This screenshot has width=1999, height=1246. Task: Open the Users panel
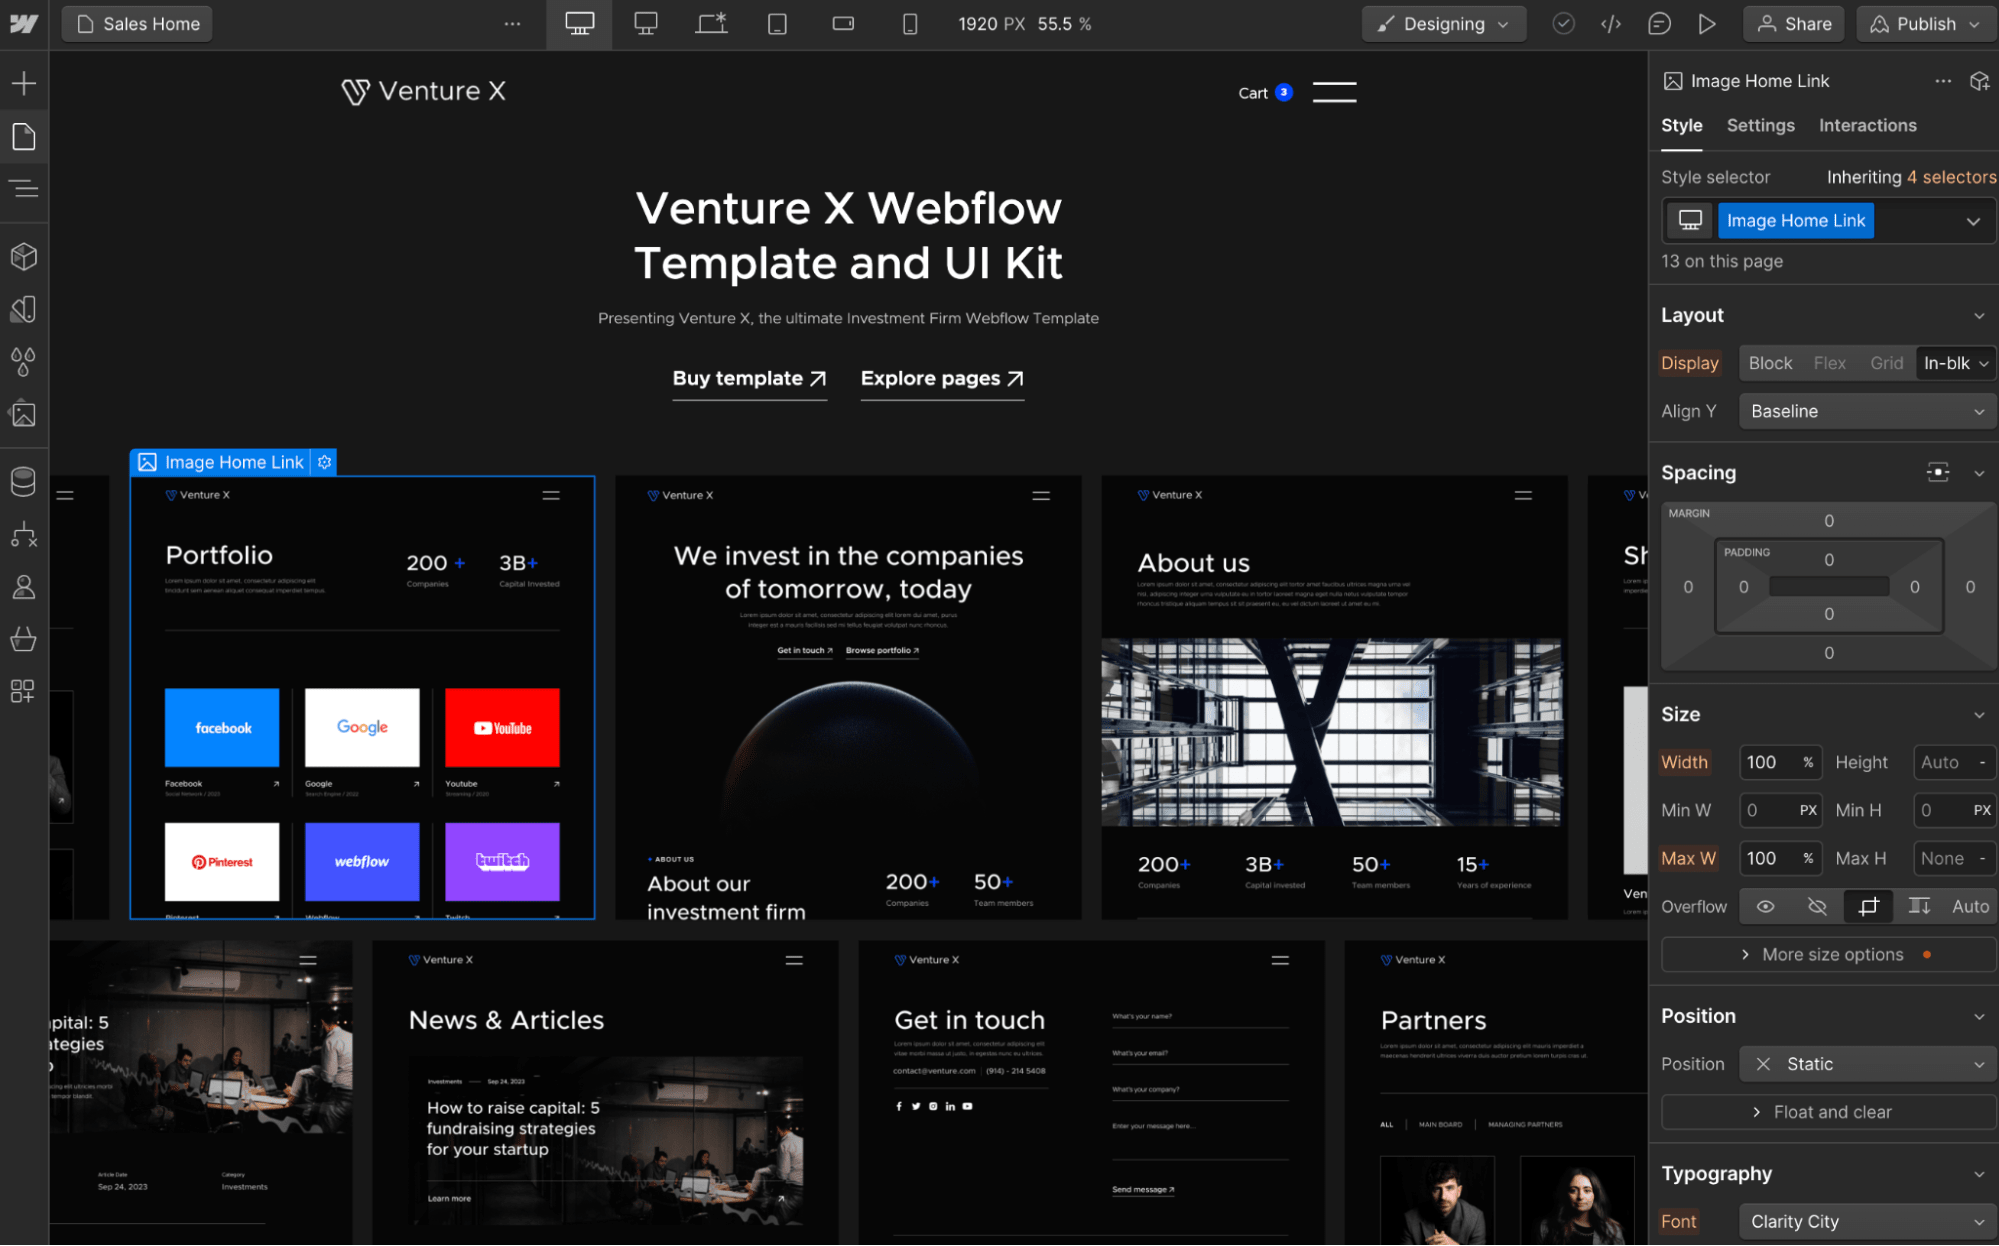coord(24,587)
